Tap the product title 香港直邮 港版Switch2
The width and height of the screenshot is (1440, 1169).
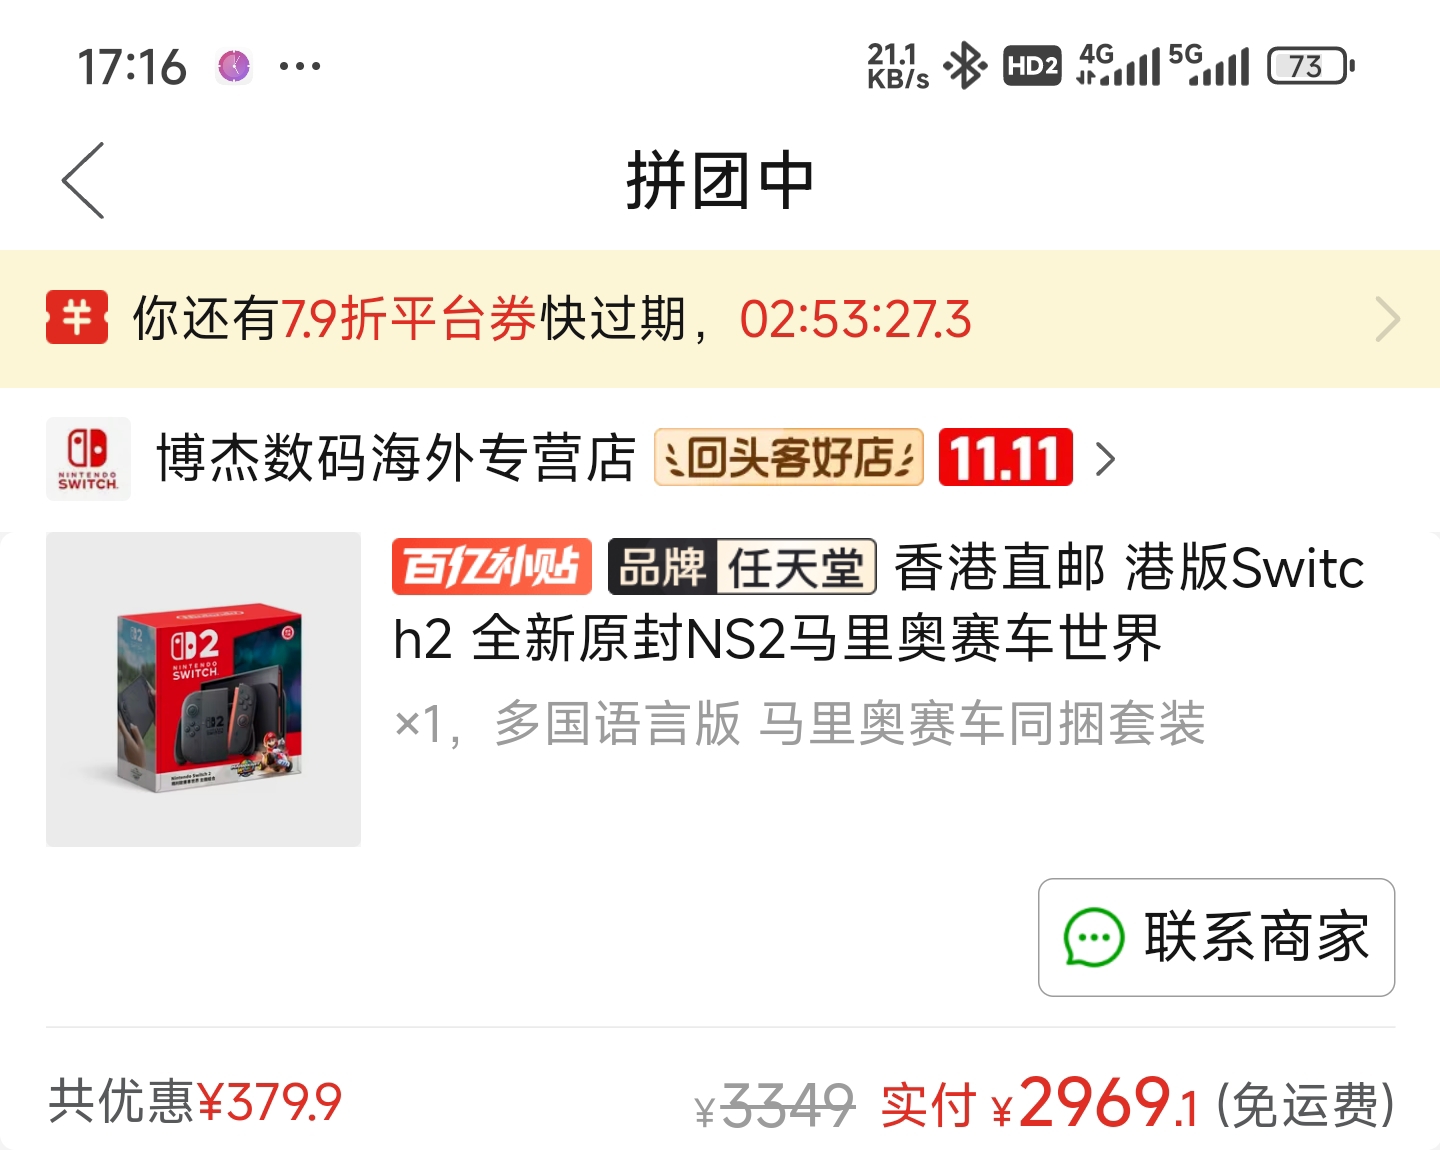pos(878,603)
